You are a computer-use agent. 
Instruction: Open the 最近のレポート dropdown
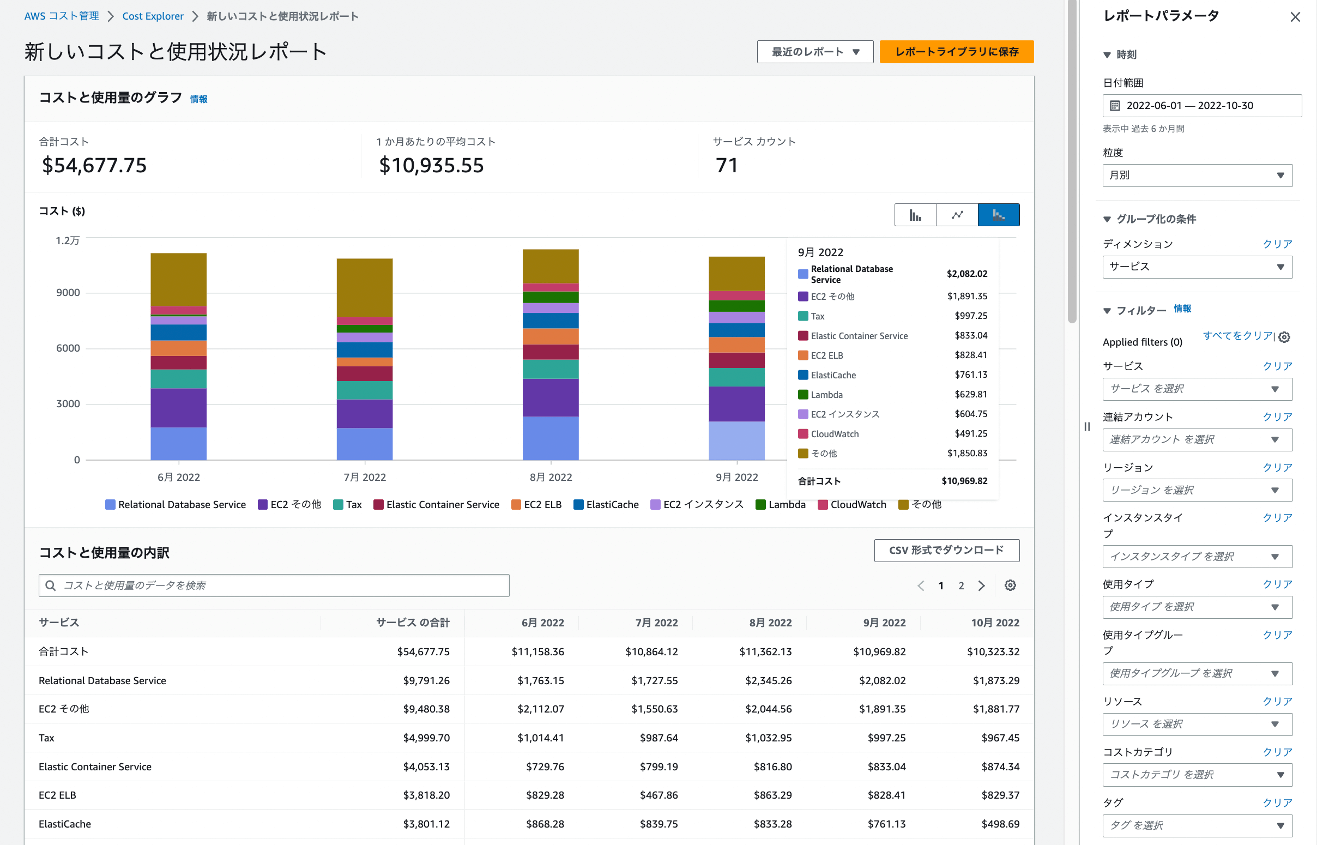point(815,52)
